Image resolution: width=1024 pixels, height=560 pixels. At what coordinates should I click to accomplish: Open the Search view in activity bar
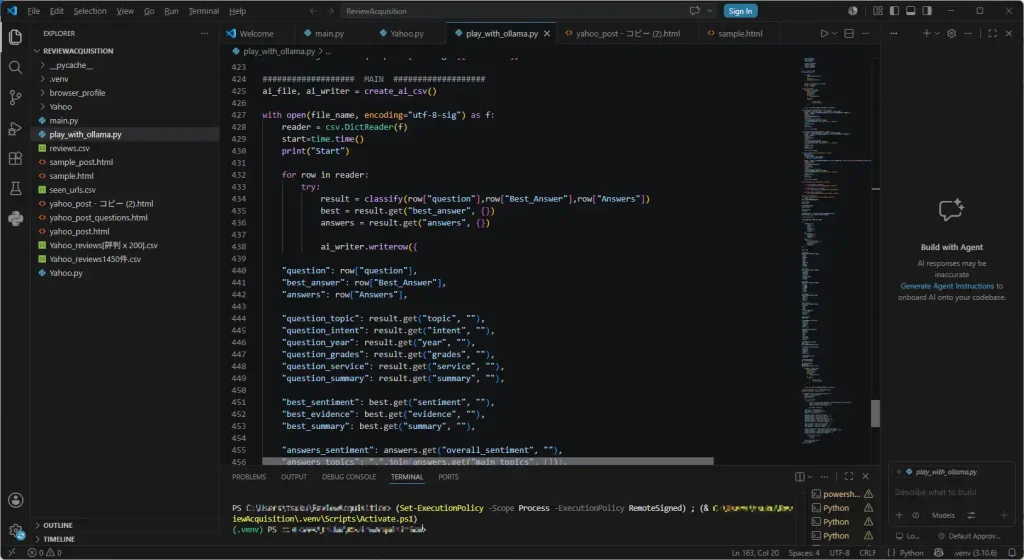15,67
